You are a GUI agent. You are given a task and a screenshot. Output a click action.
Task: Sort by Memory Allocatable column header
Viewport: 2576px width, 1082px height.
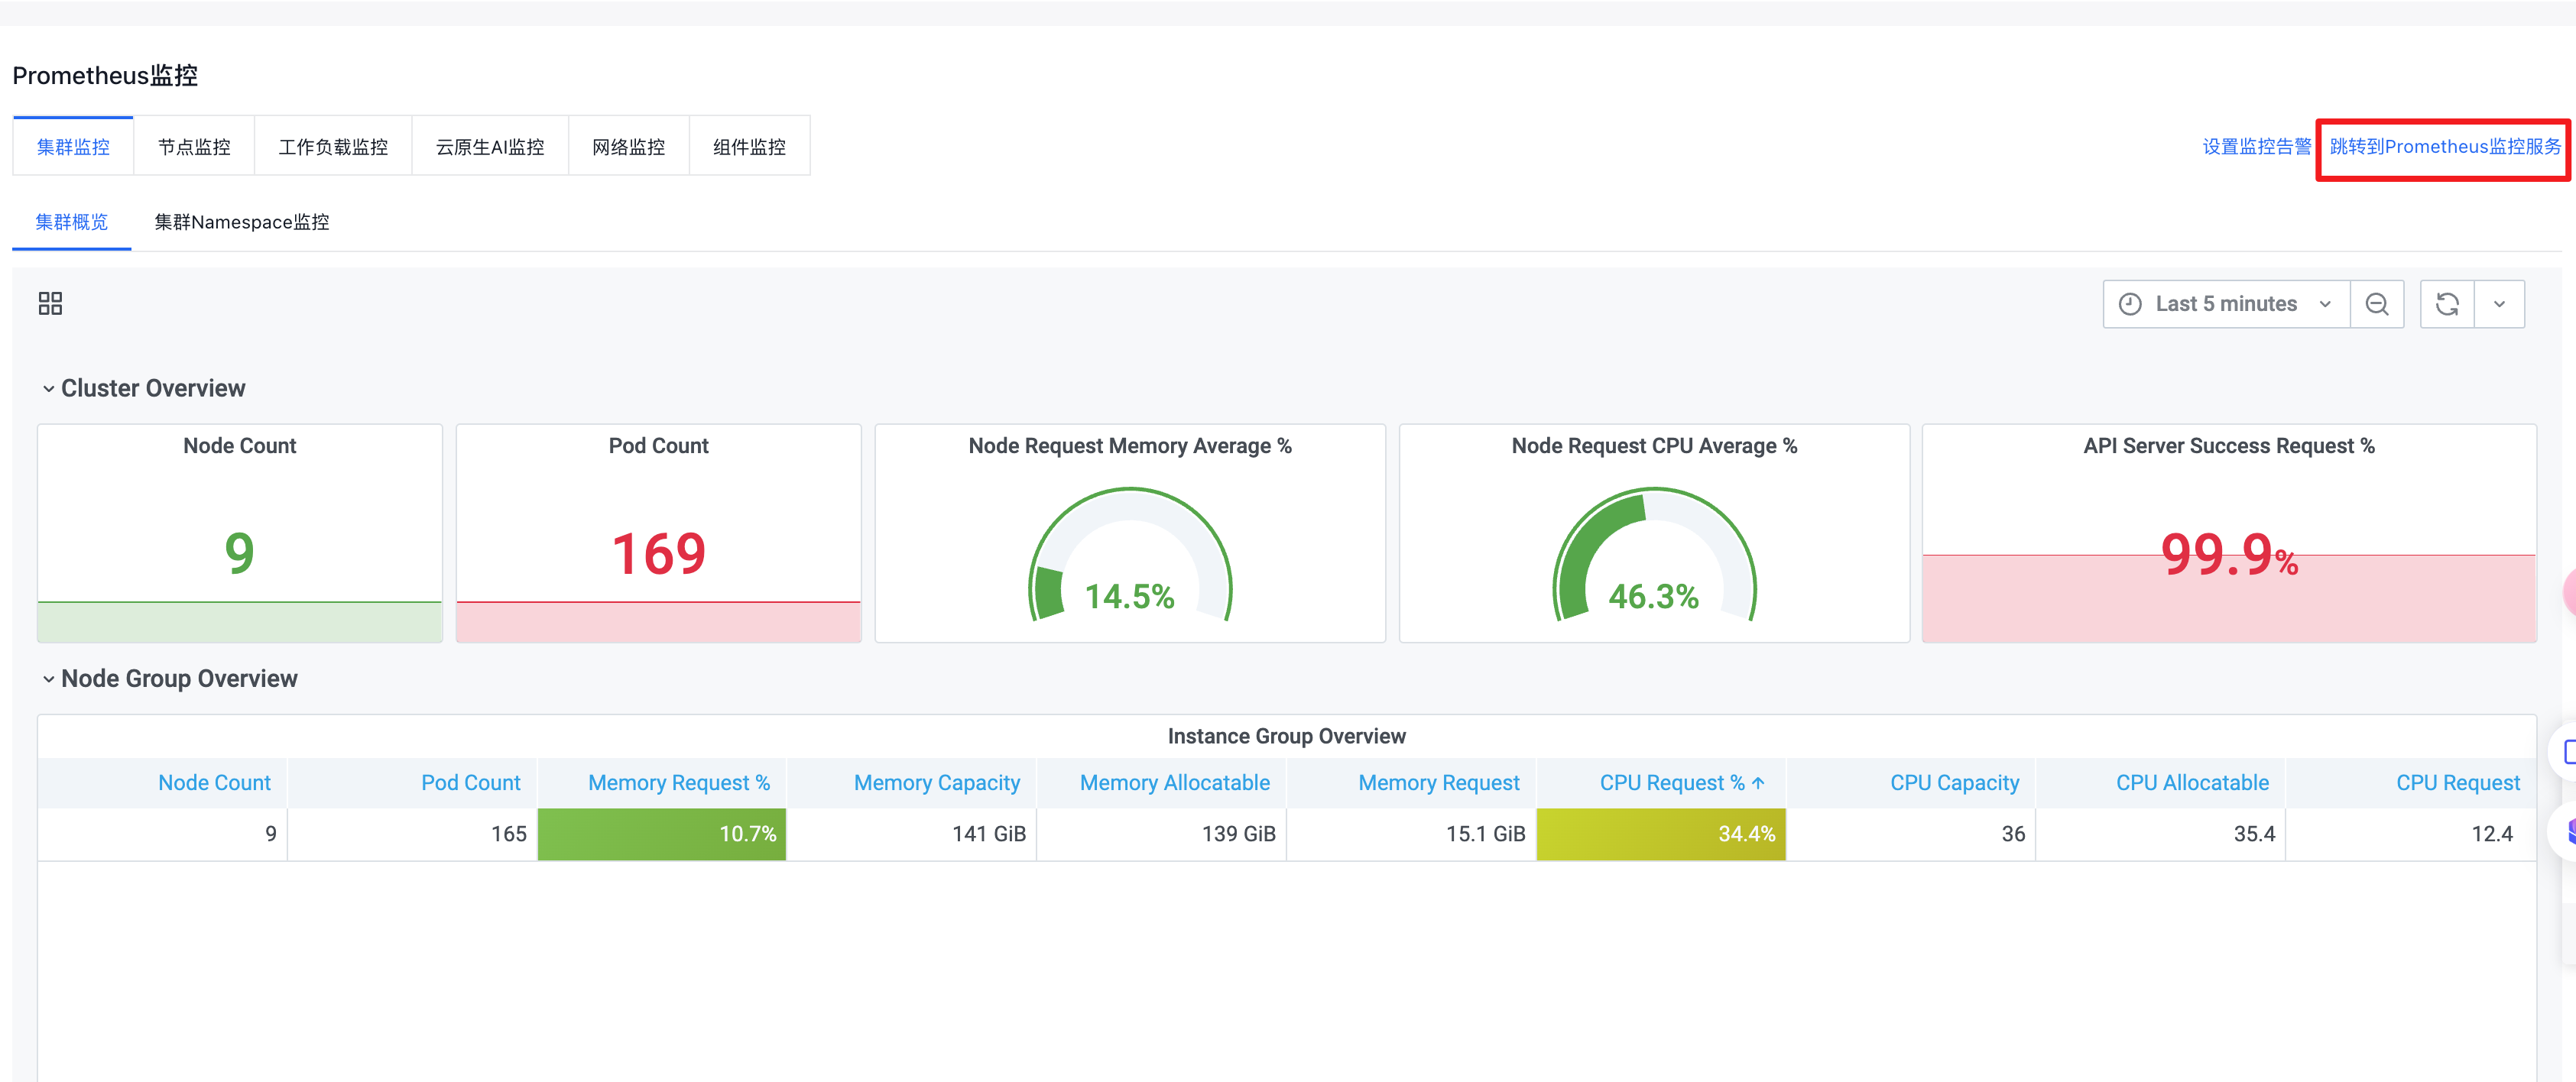point(1174,783)
